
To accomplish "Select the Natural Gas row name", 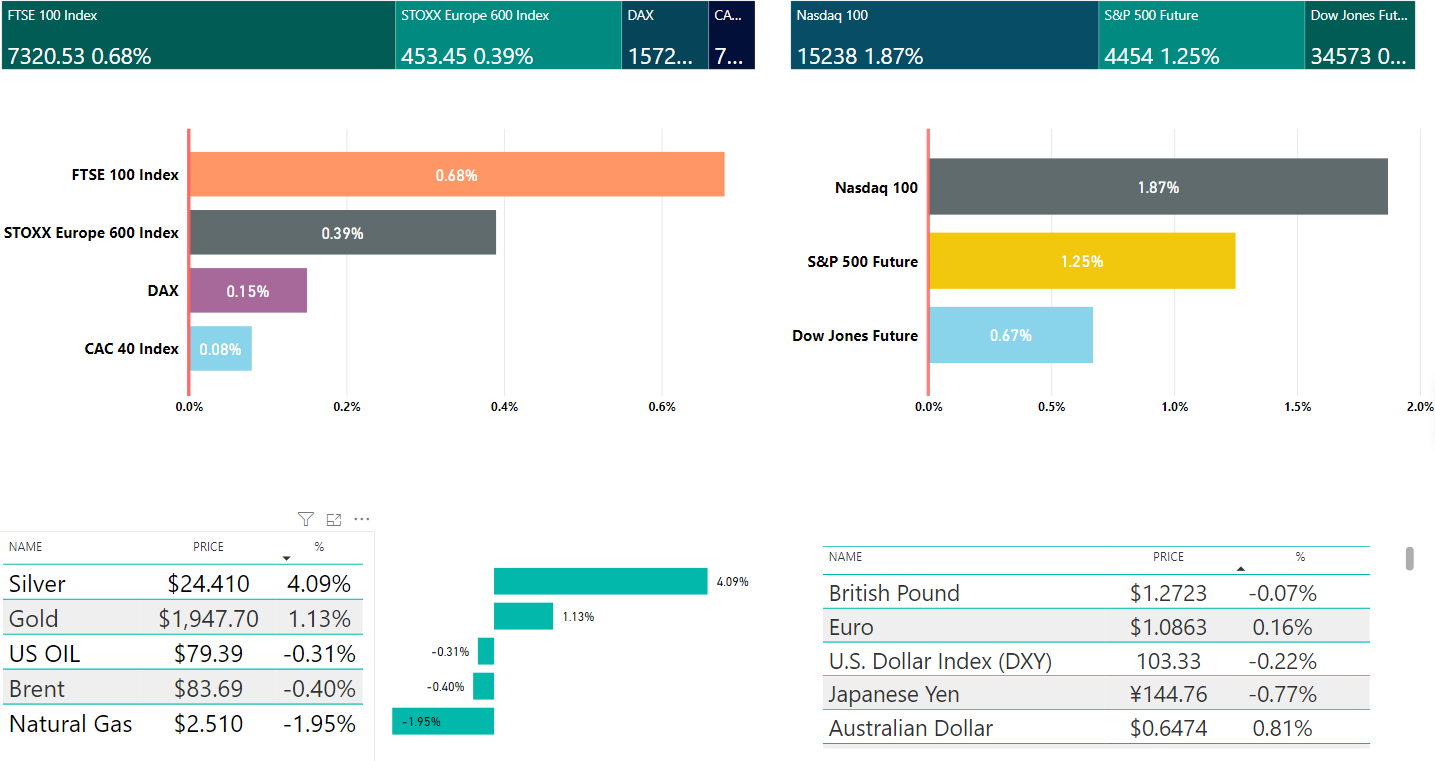I will (x=71, y=724).
